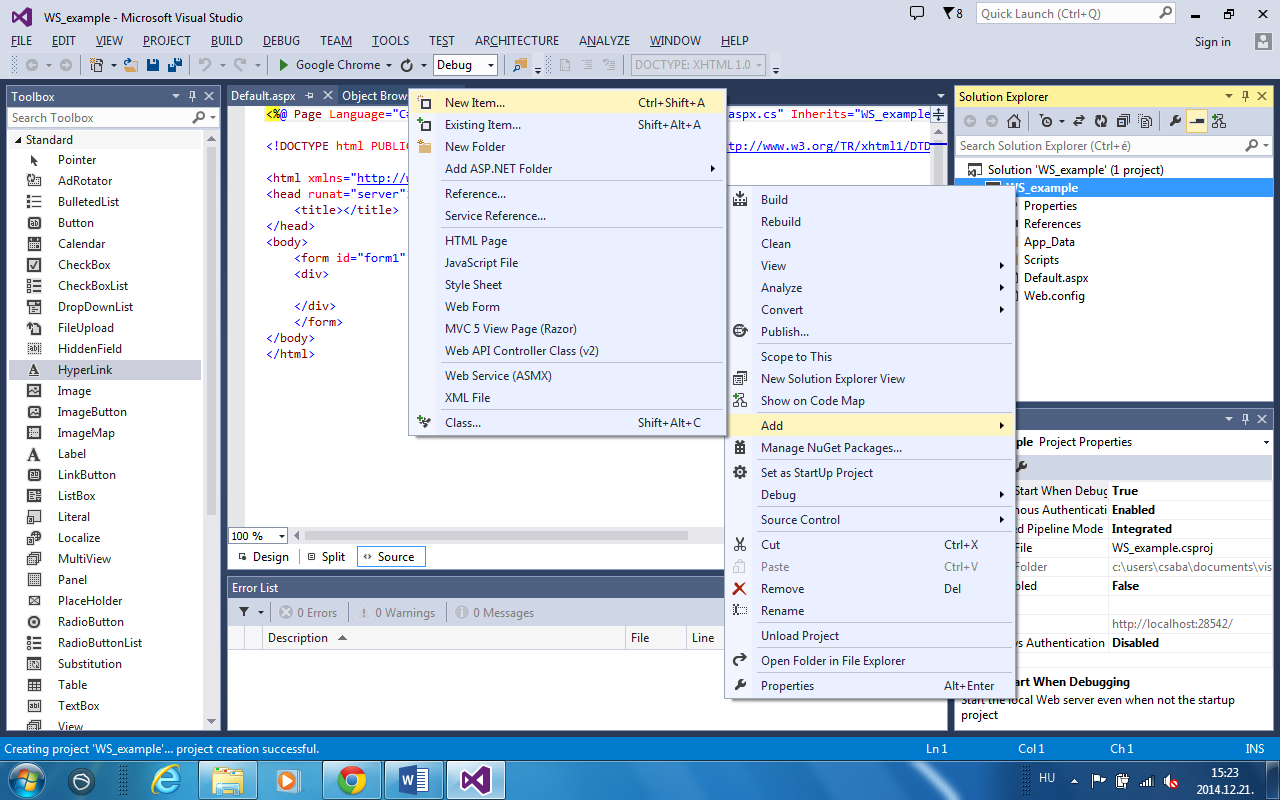Expand the Source Control submenu

coord(869,520)
